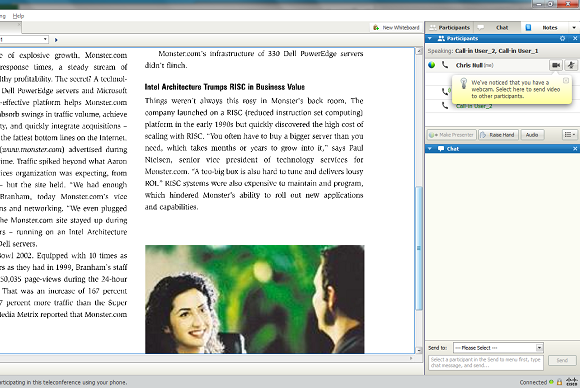Click the phone icon partly hidden behind the tooltip
Viewport: 580px width, 388px height.
(x=445, y=91)
